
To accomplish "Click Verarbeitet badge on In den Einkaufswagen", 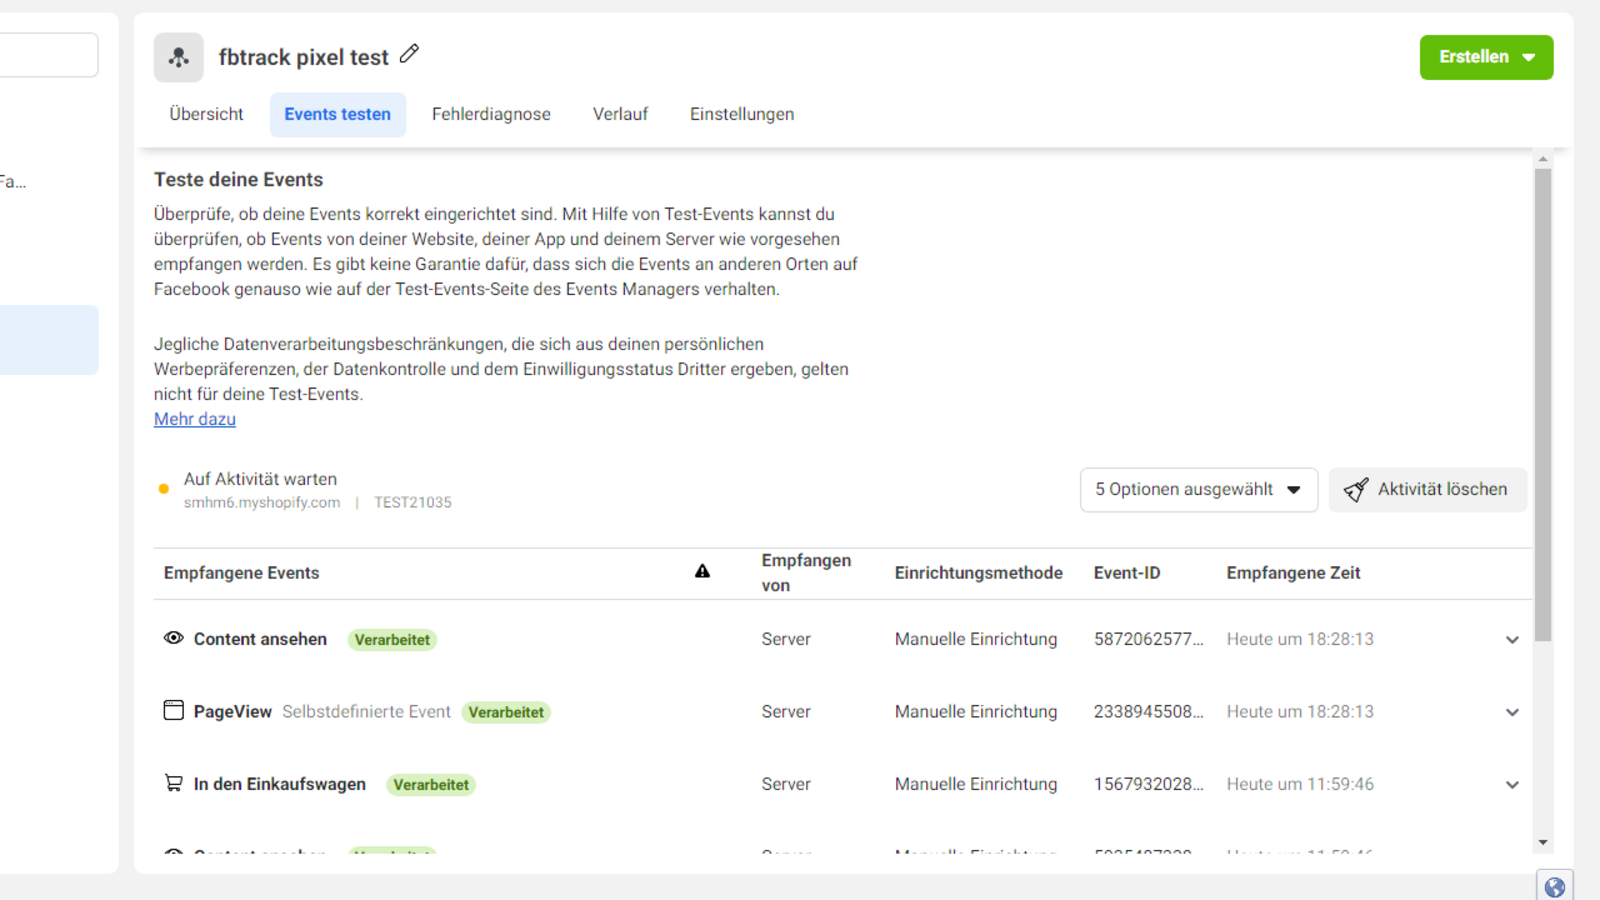I will click(431, 785).
